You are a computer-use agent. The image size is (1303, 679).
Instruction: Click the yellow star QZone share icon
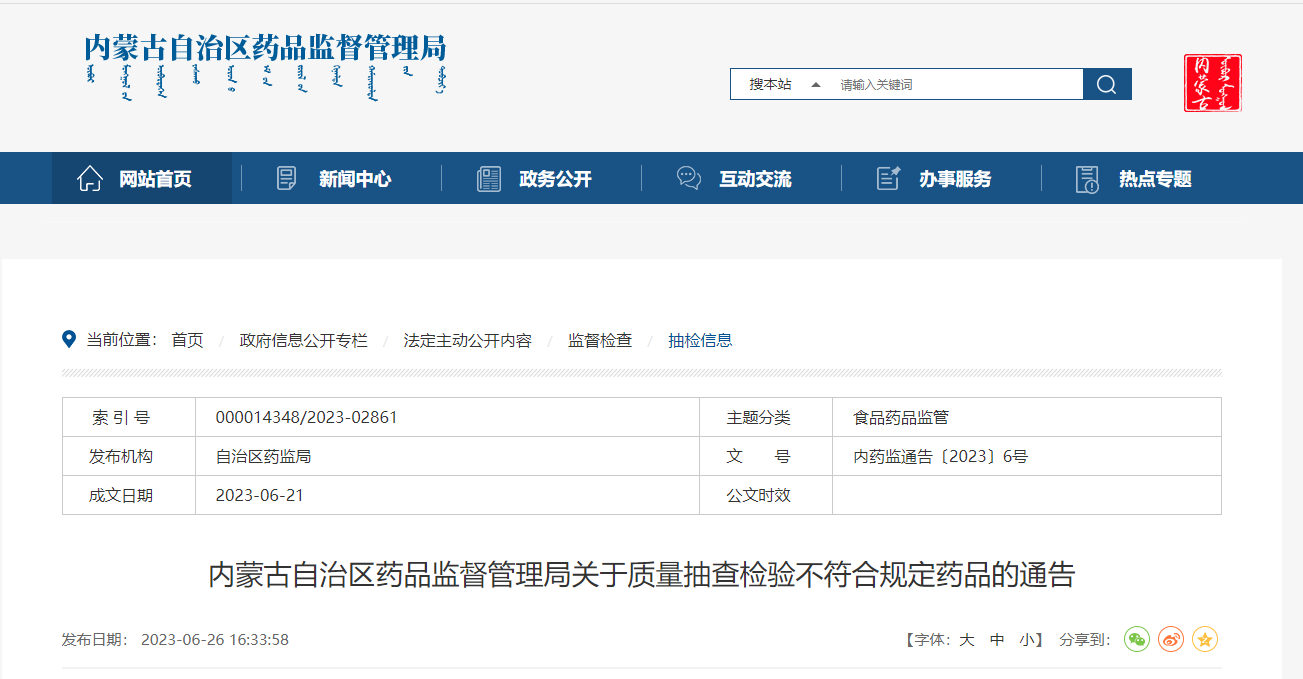point(1205,639)
